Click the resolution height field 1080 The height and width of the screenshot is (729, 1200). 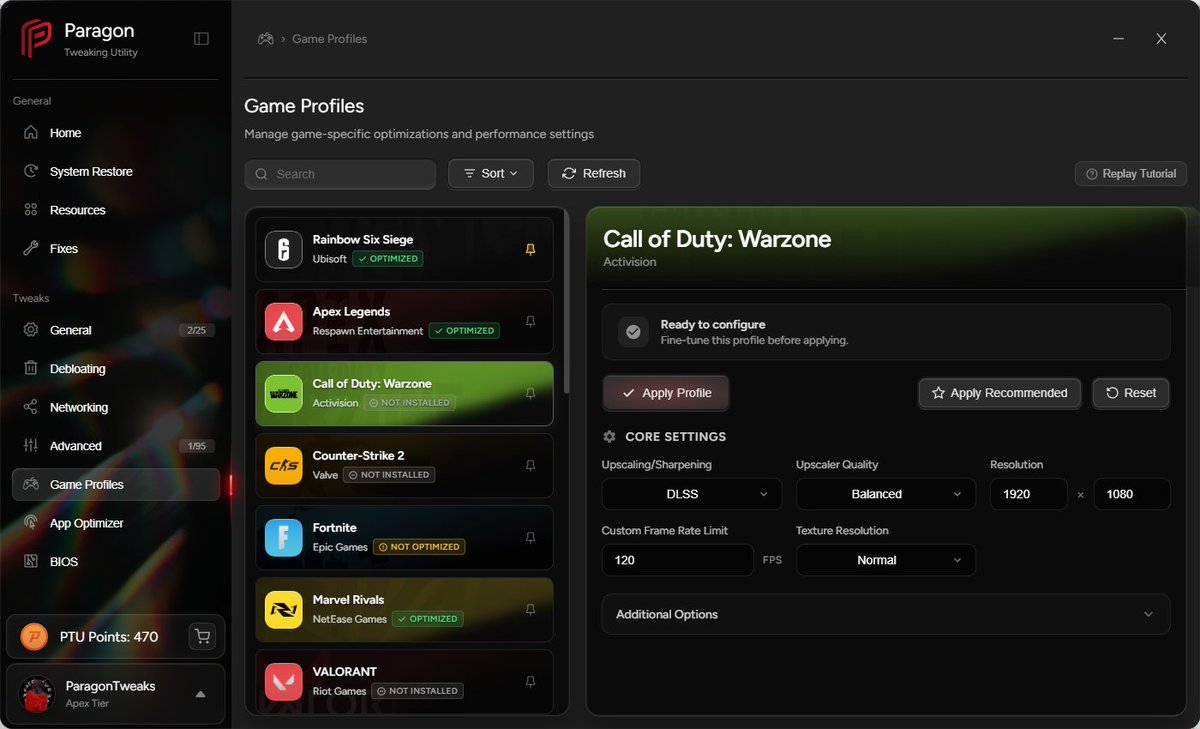[x=1132, y=494]
